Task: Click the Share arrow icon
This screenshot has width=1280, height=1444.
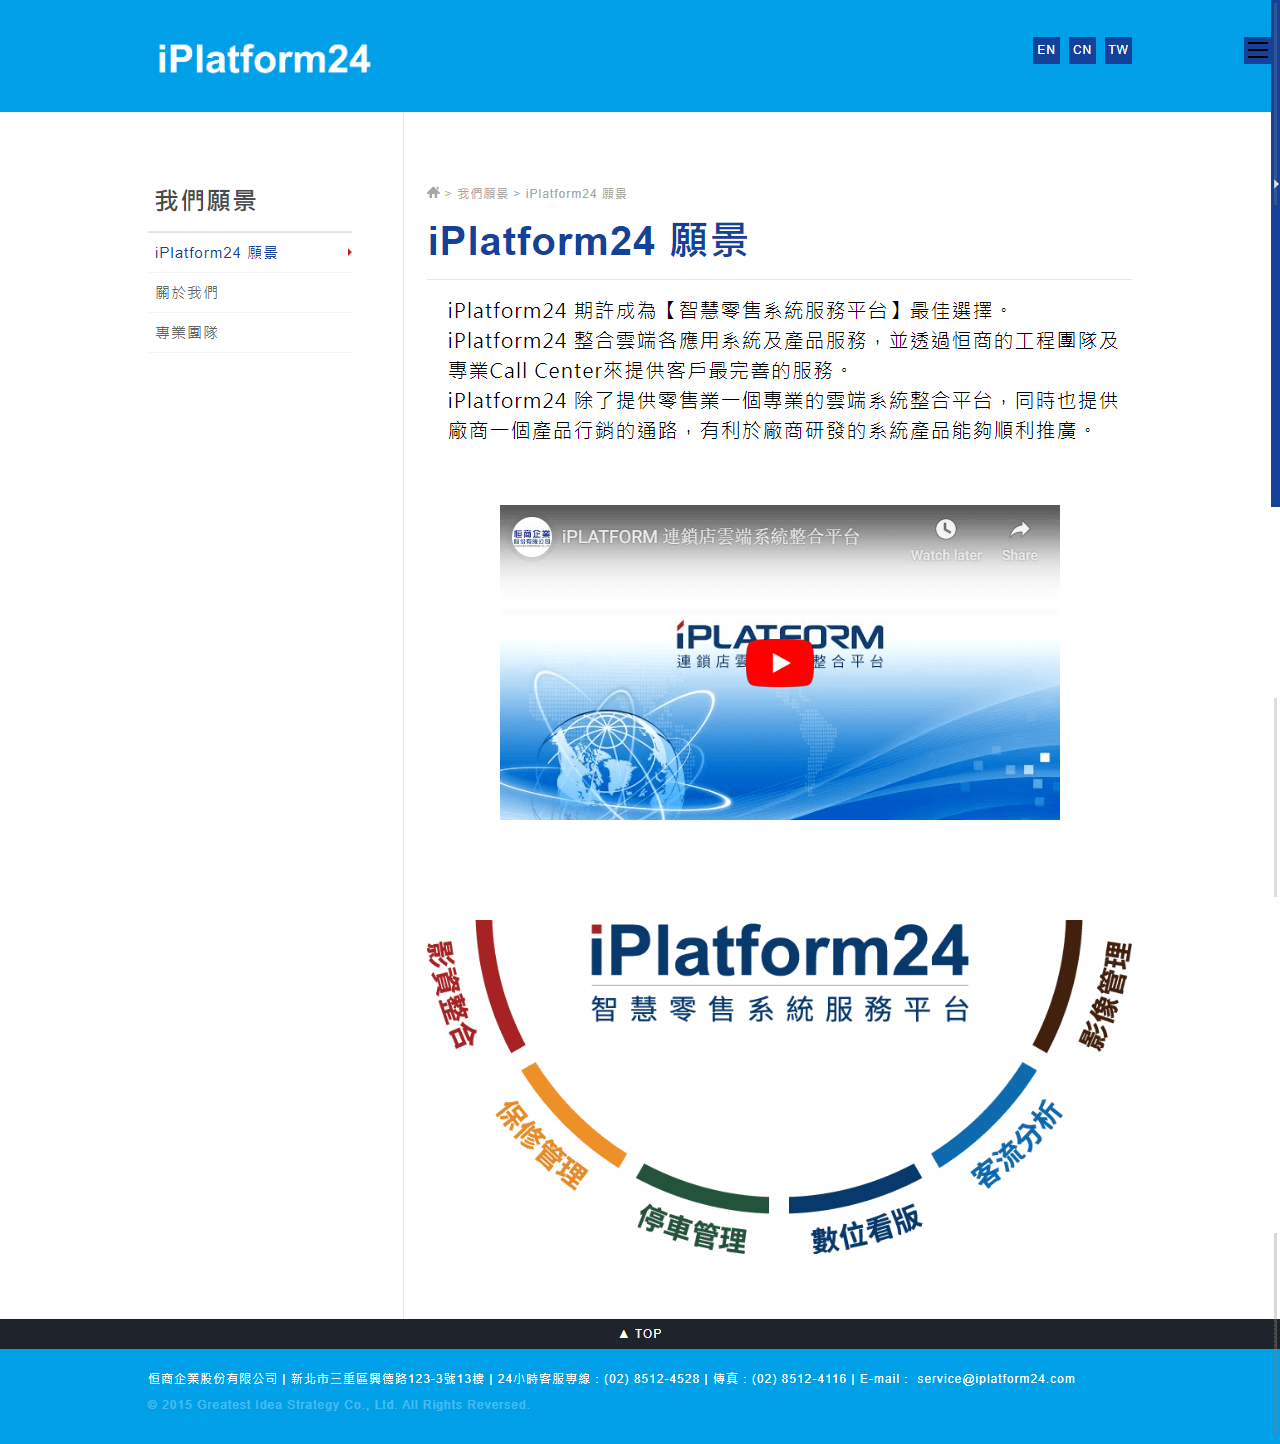Action: [1020, 530]
